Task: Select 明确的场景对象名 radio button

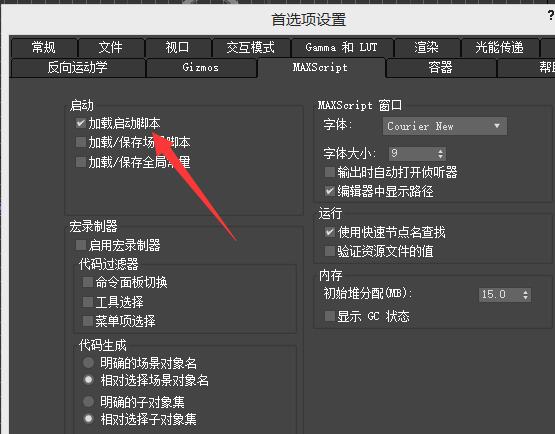Action: 88,362
